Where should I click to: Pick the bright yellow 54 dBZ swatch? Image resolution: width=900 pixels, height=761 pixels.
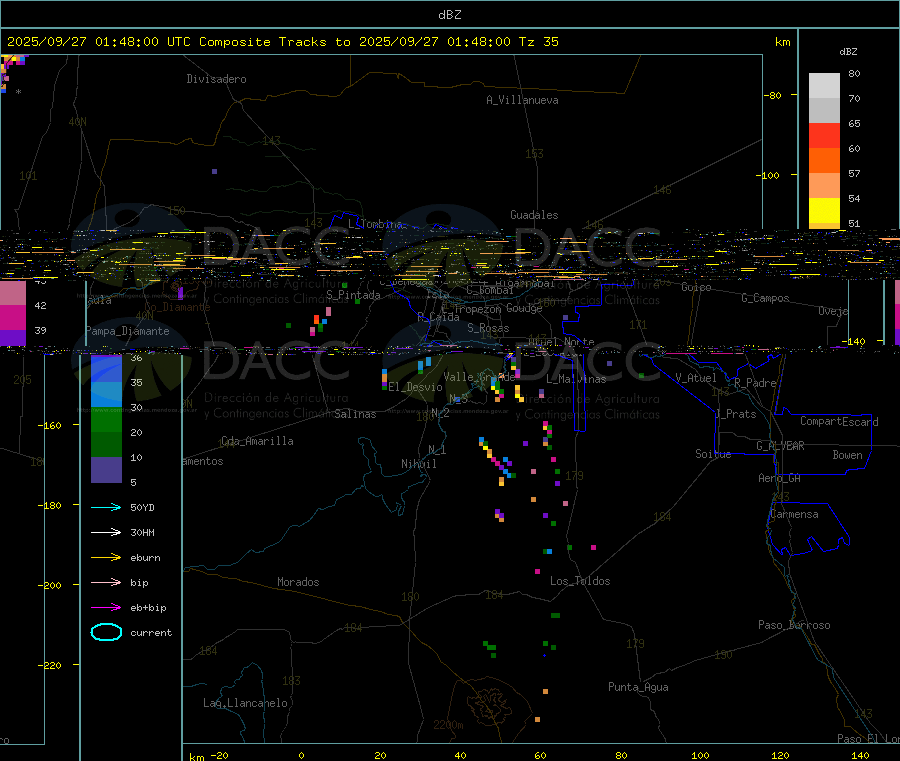pos(824,211)
